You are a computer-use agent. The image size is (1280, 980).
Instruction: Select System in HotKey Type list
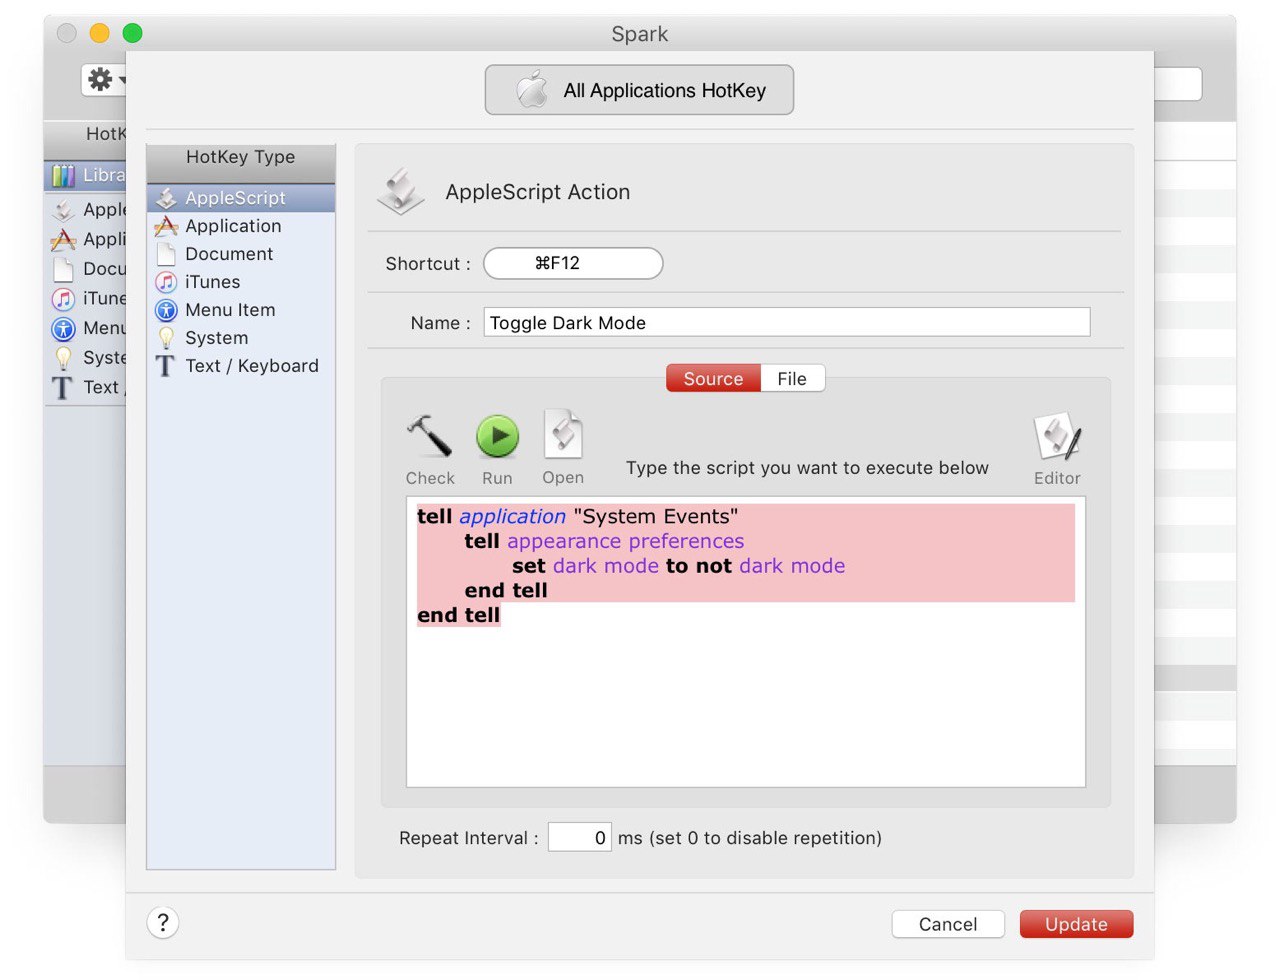[241, 338]
